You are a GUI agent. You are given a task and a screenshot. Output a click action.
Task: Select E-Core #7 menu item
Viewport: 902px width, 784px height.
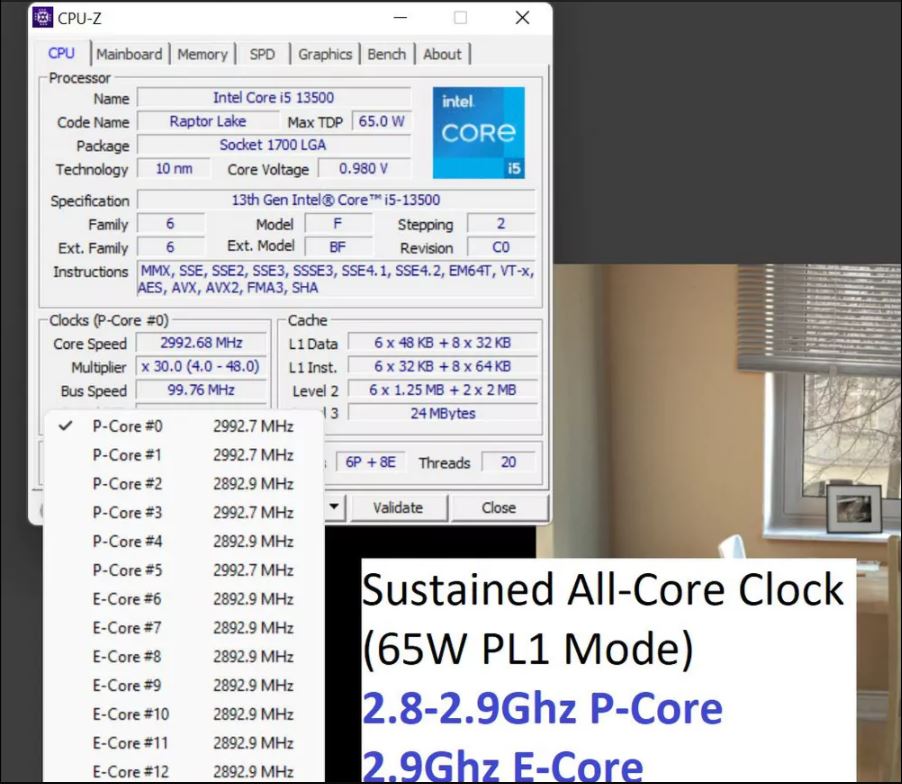coord(184,628)
